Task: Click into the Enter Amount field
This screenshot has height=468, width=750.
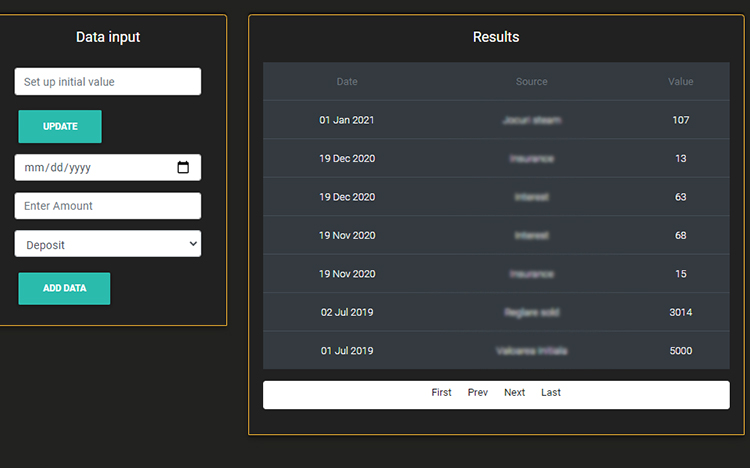Action: click(107, 206)
